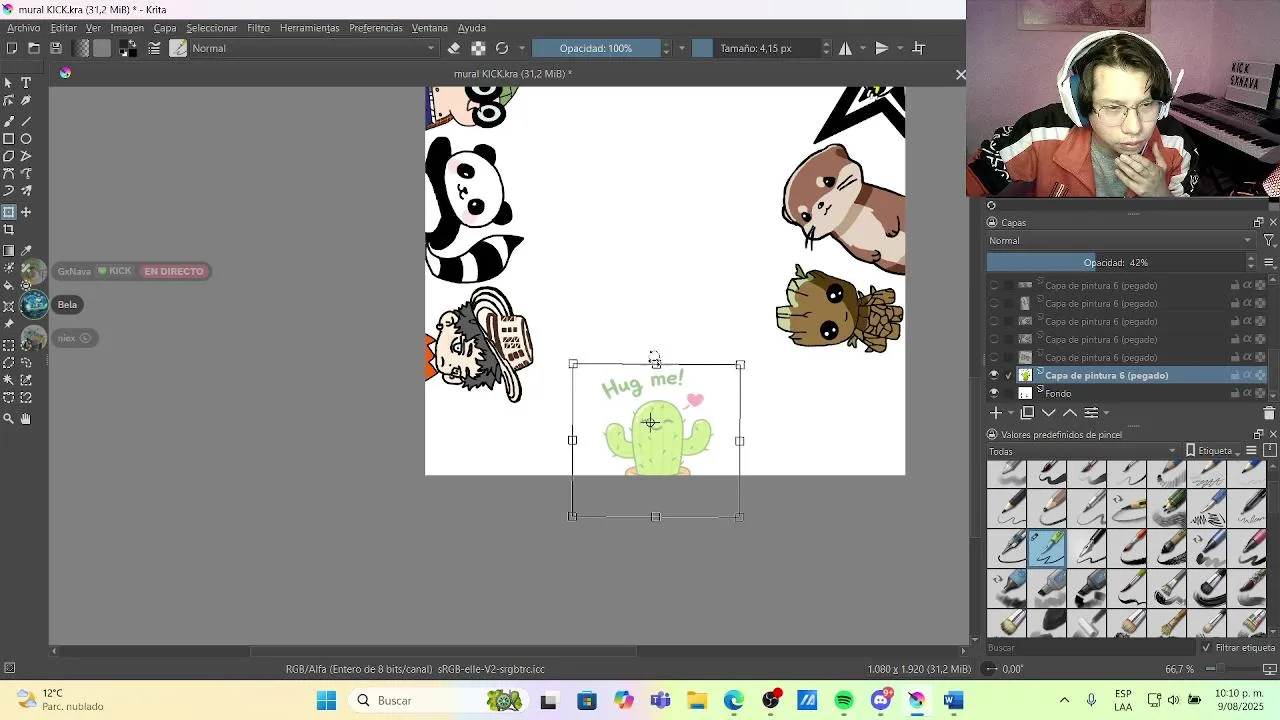The height and width of the screenshot is (720, 1280).
Task: Adjust the toolbar Opacidad 100% slider
Action: pos(596,48)
